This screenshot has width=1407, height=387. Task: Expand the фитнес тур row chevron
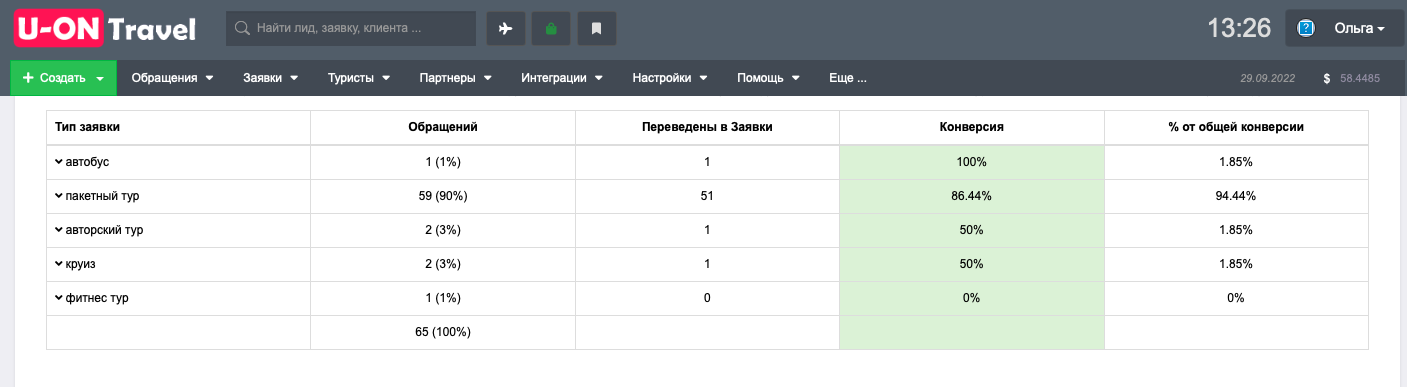pos(58,297)
